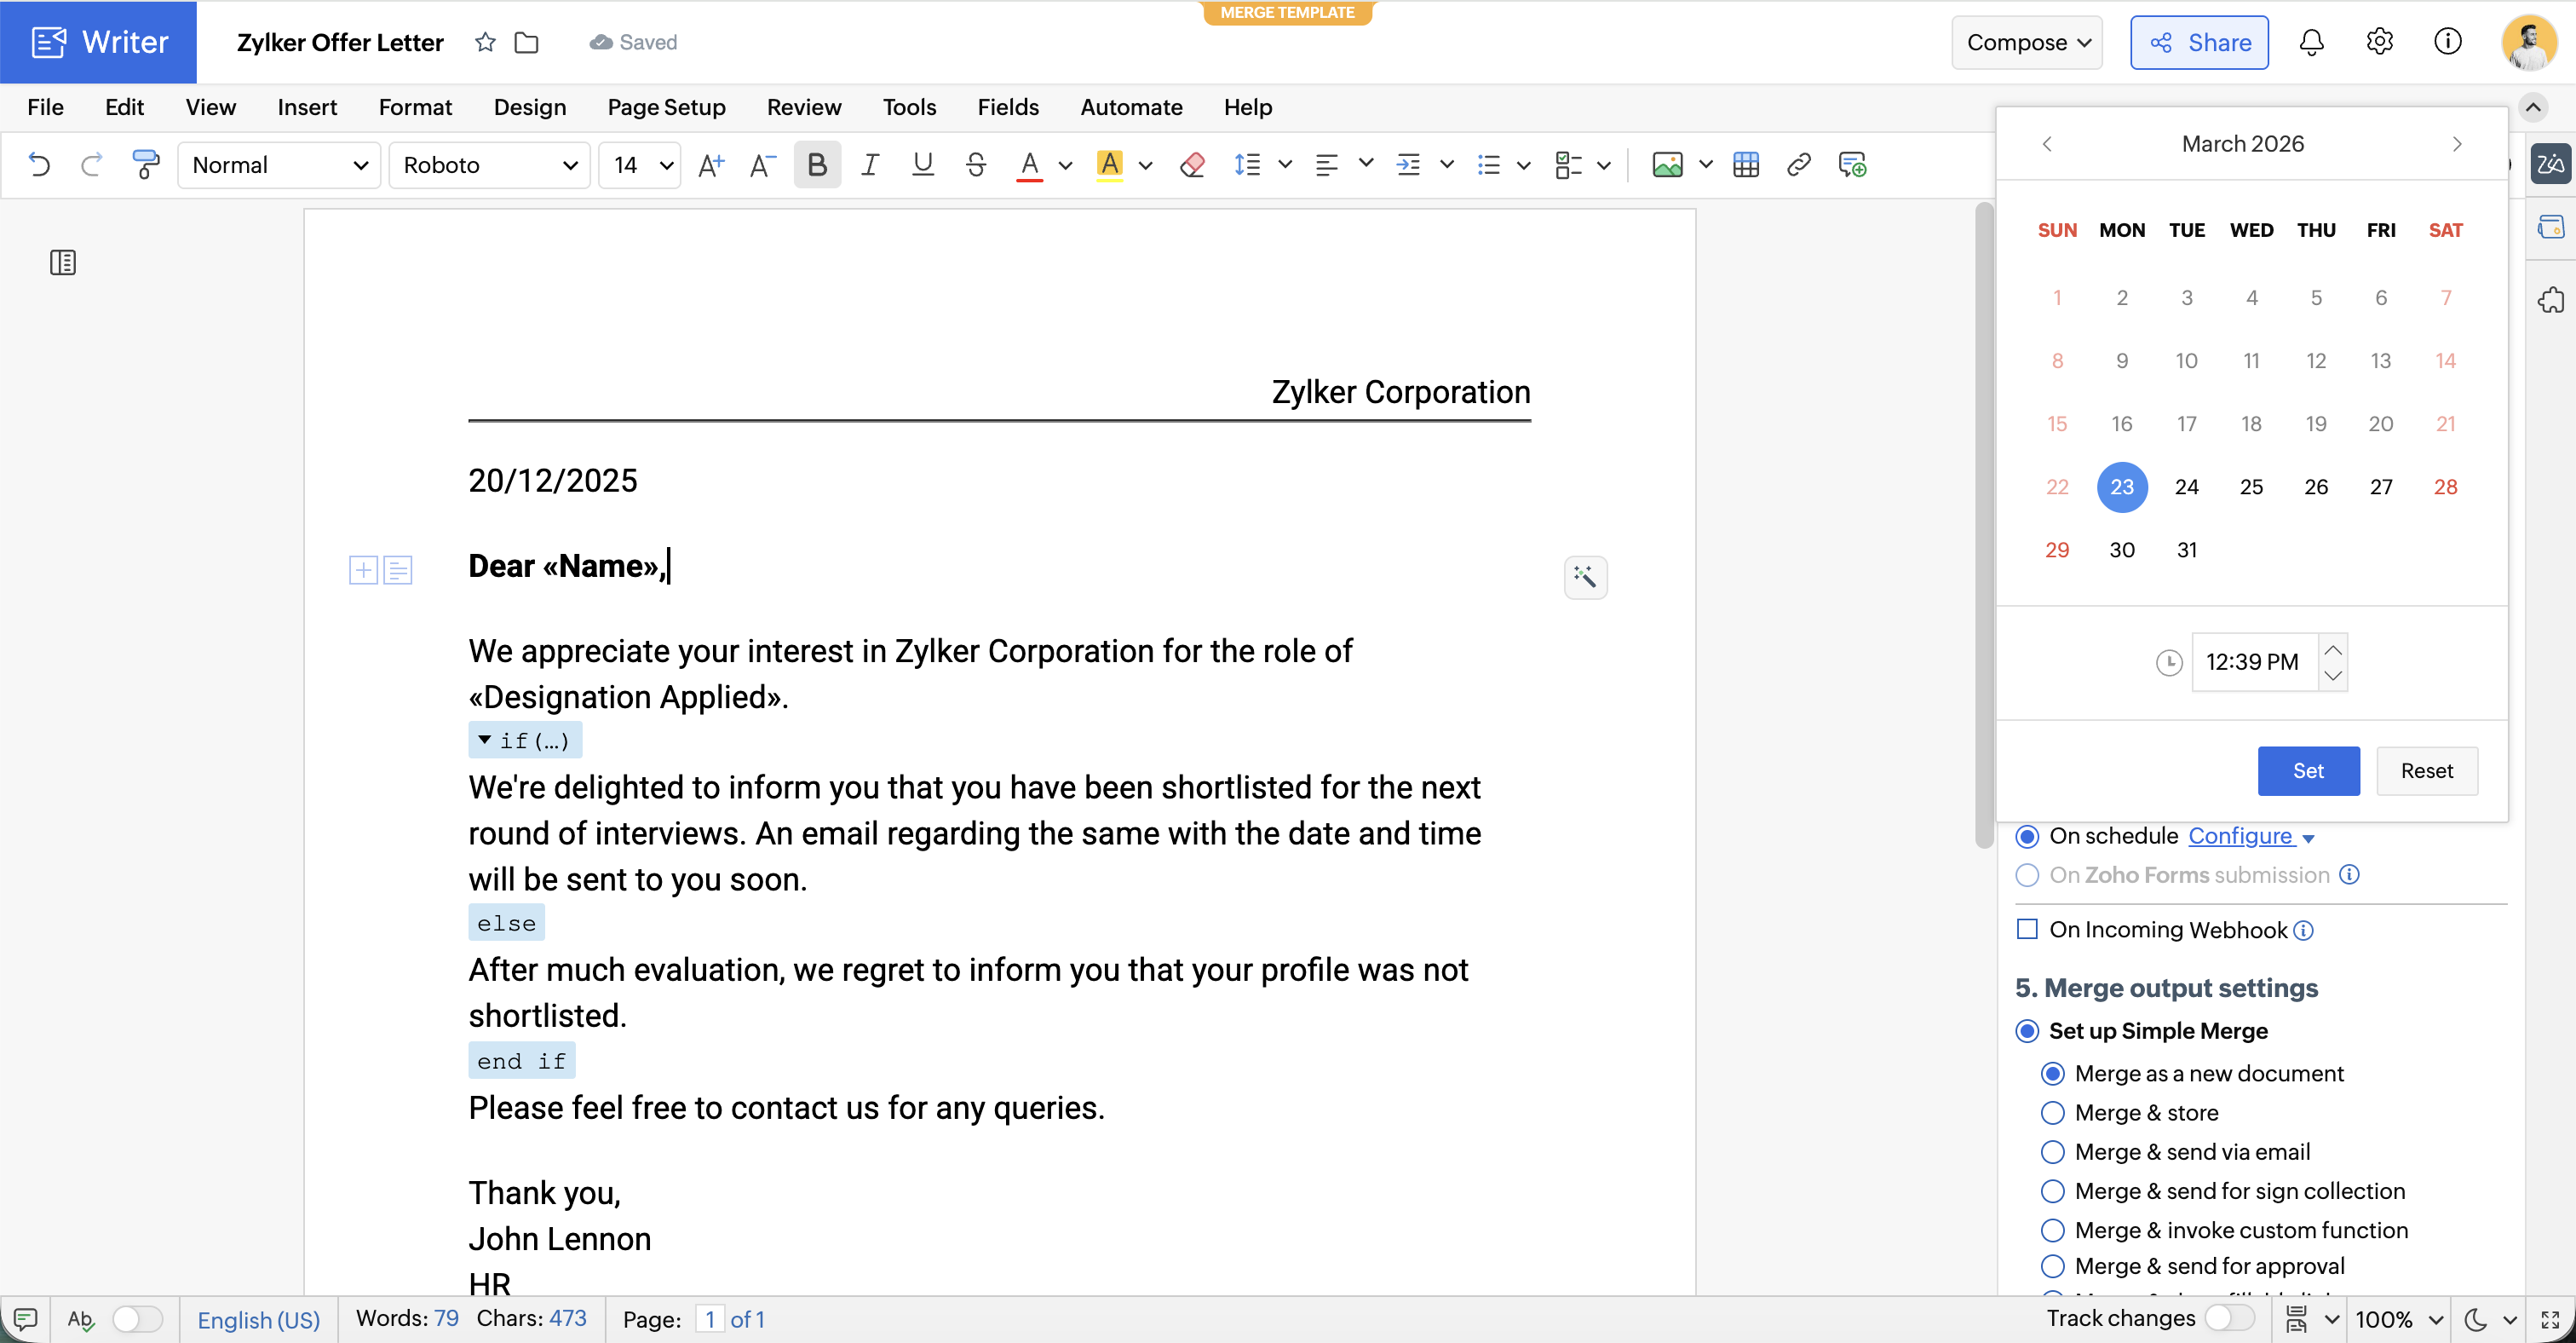
Task: Enable On Incoming Webhook checkbox
Action: click(2027, 929)
